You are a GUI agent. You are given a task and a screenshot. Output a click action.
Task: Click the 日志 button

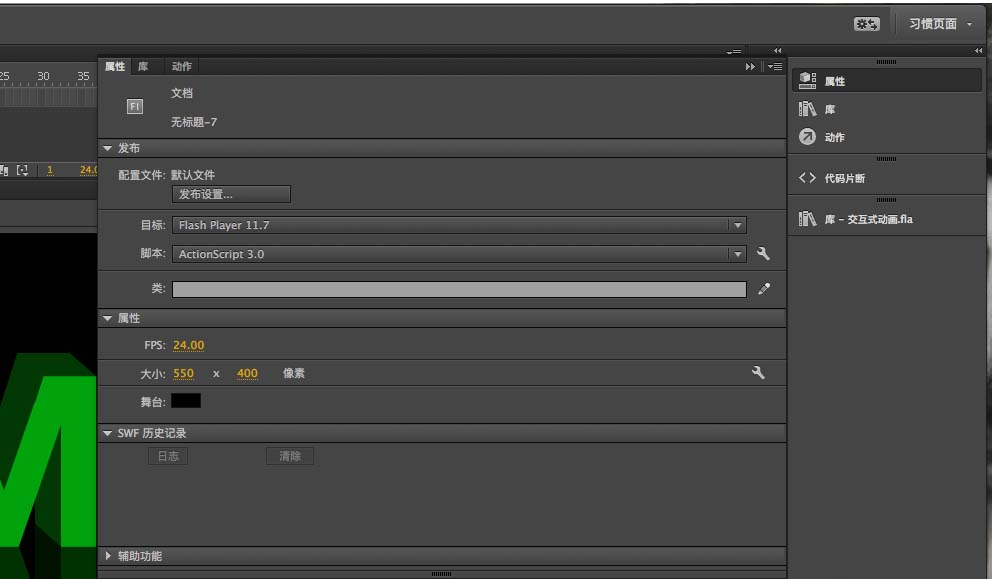coord(168,456)
